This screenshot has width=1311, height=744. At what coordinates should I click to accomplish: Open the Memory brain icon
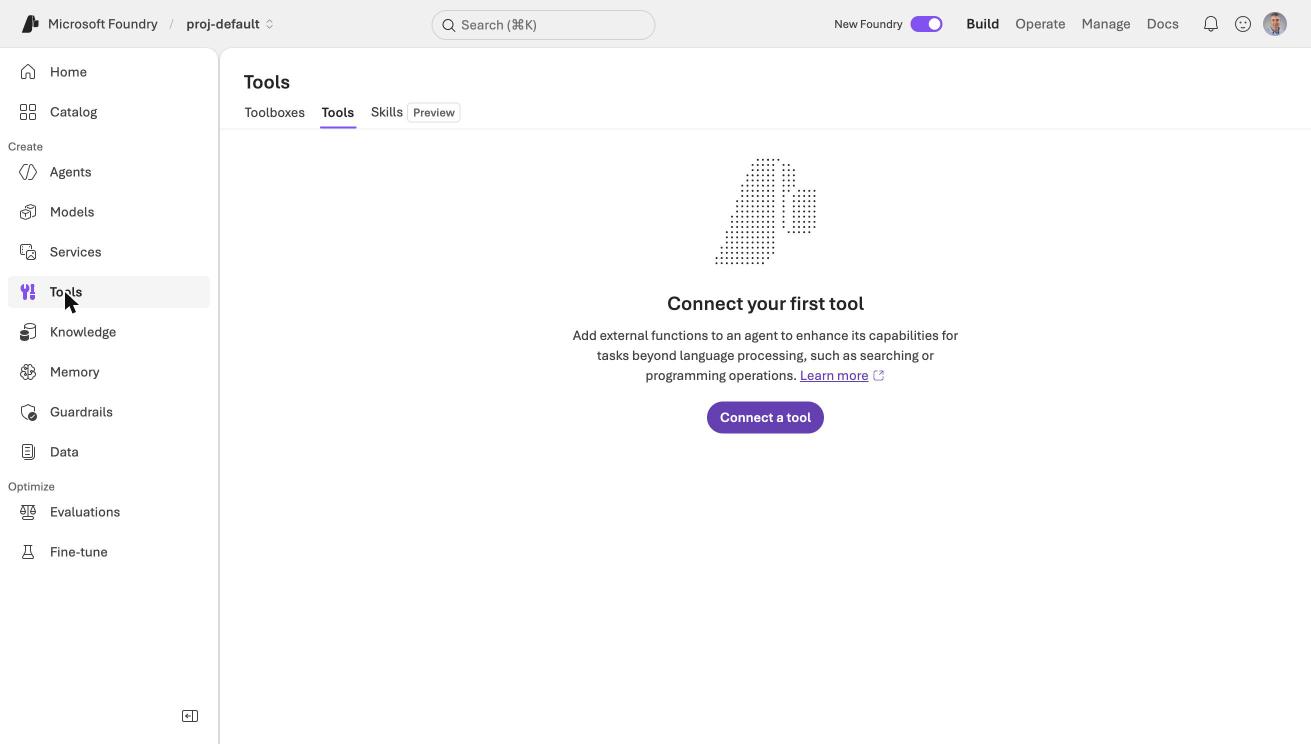28,372
